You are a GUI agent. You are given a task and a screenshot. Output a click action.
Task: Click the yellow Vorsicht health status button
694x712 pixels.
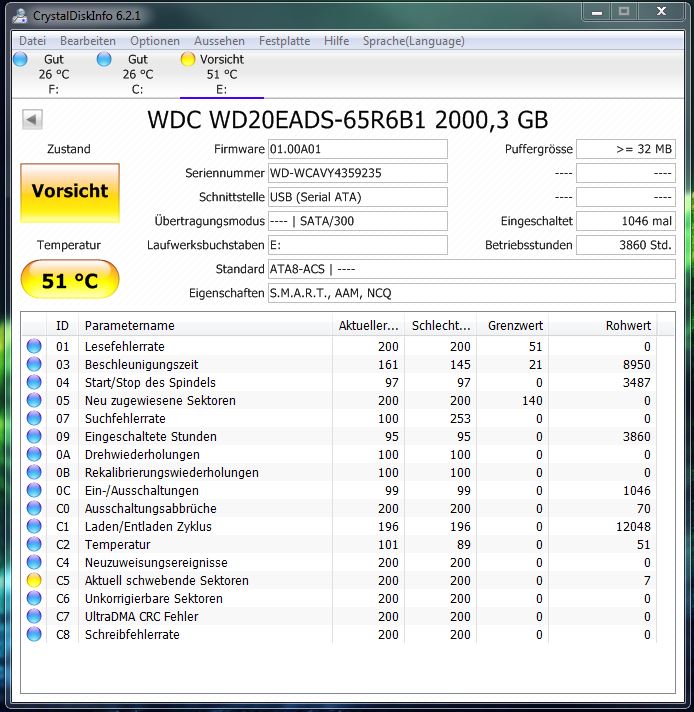[70, 193]
